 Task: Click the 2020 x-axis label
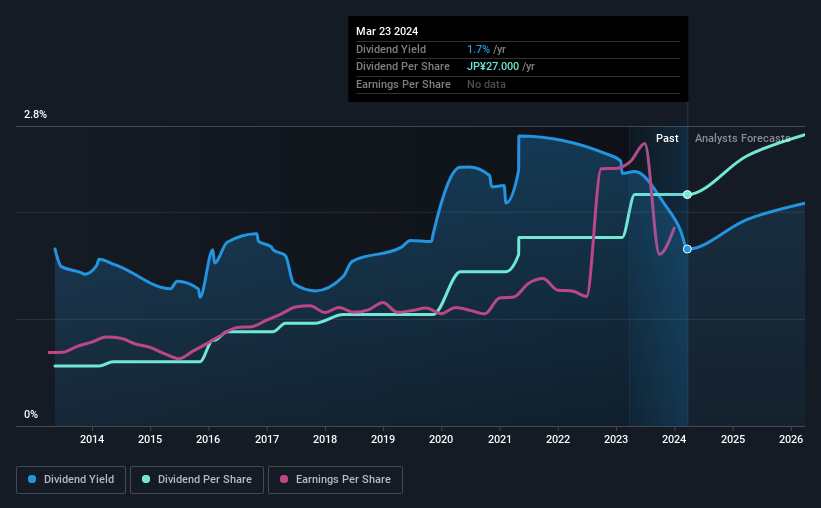441,439
